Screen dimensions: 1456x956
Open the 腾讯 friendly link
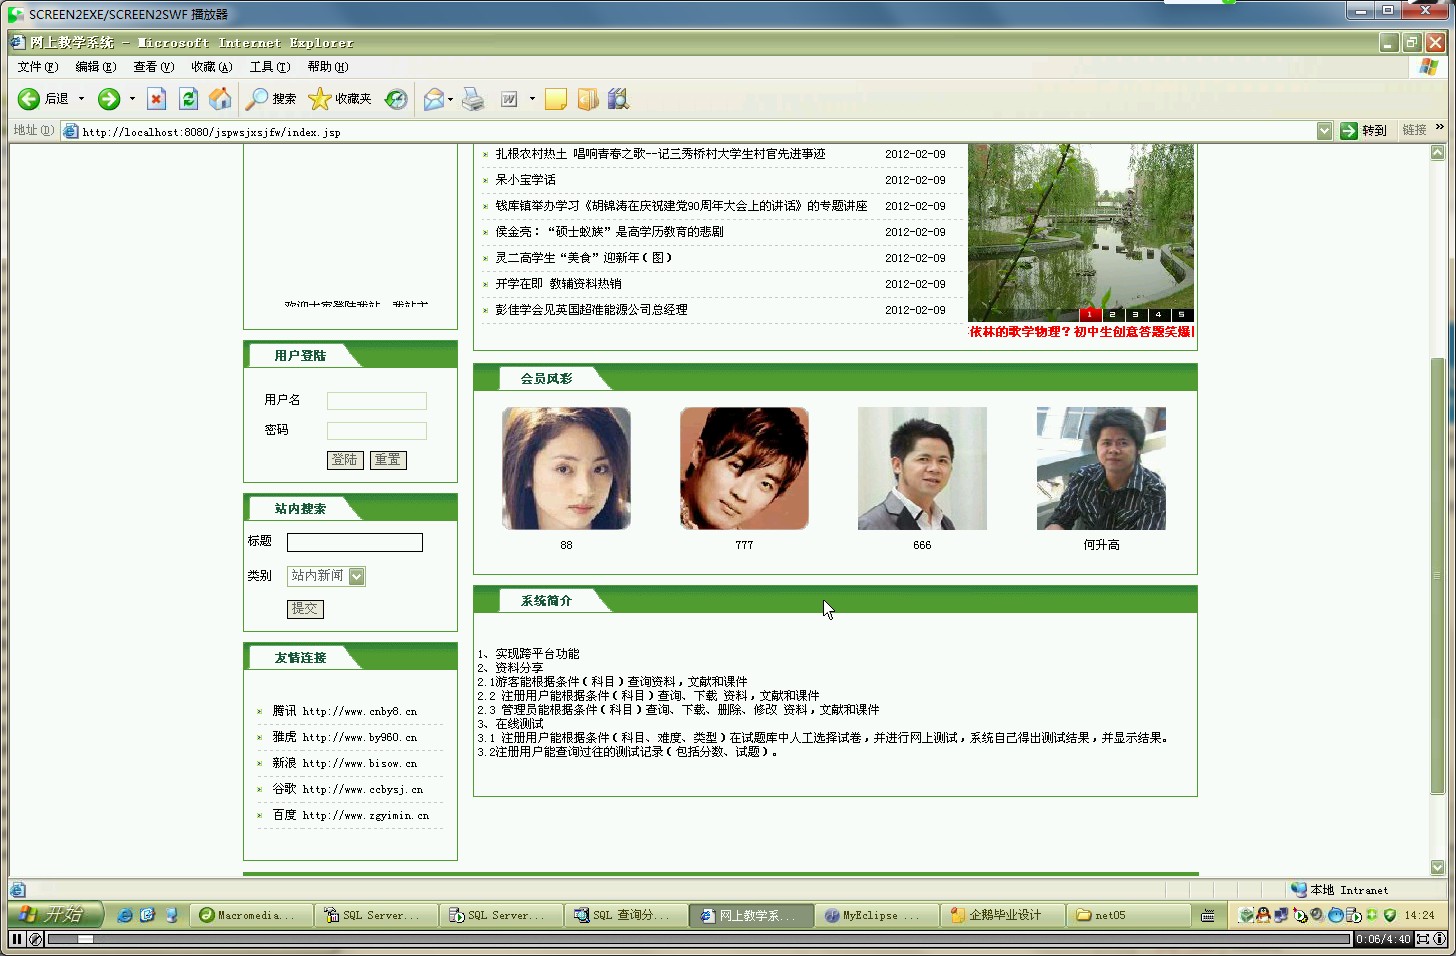(x=344, y=711)
